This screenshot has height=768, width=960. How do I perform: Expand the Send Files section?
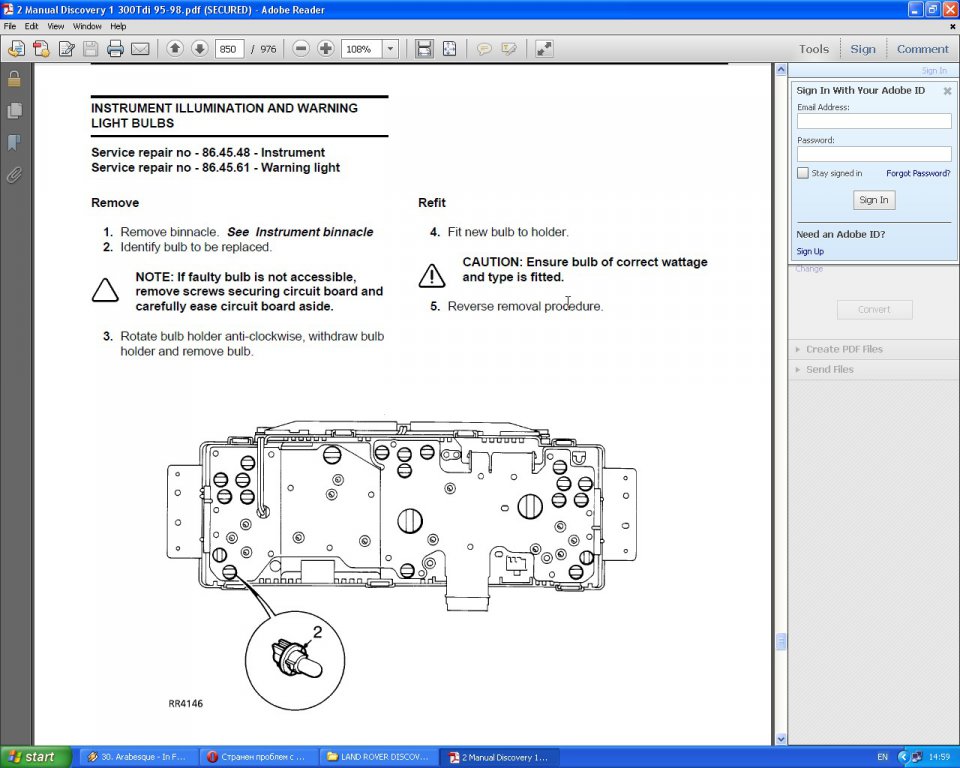point(830,369)
